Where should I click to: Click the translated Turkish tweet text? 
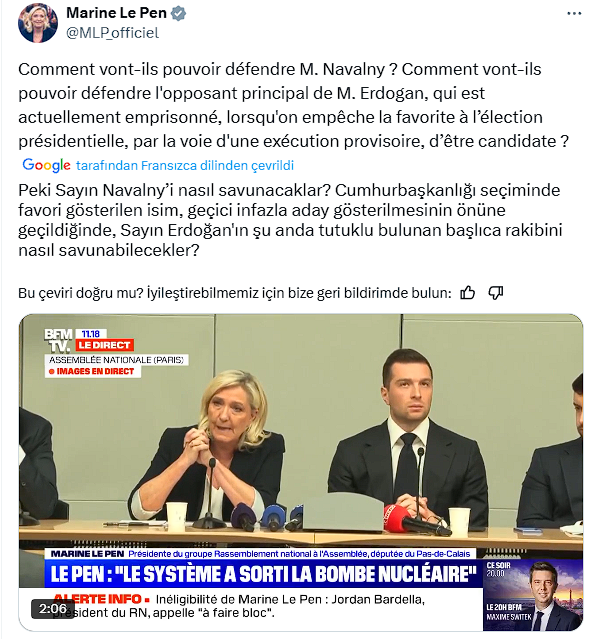click(x=290, y=220)
